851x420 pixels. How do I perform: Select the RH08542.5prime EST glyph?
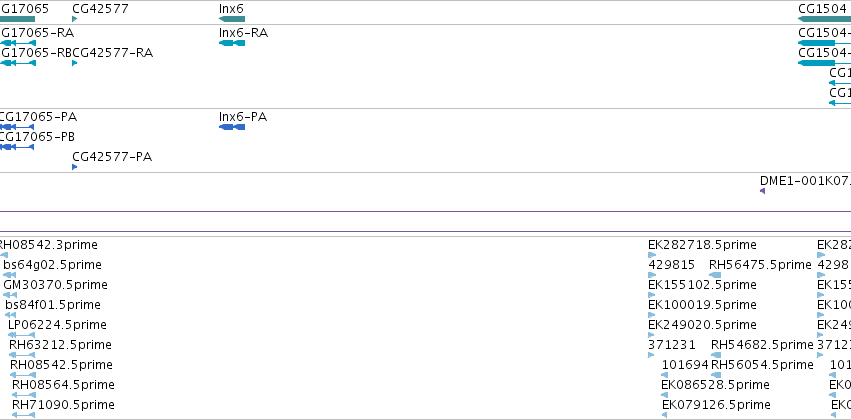[x=23, y=375]
